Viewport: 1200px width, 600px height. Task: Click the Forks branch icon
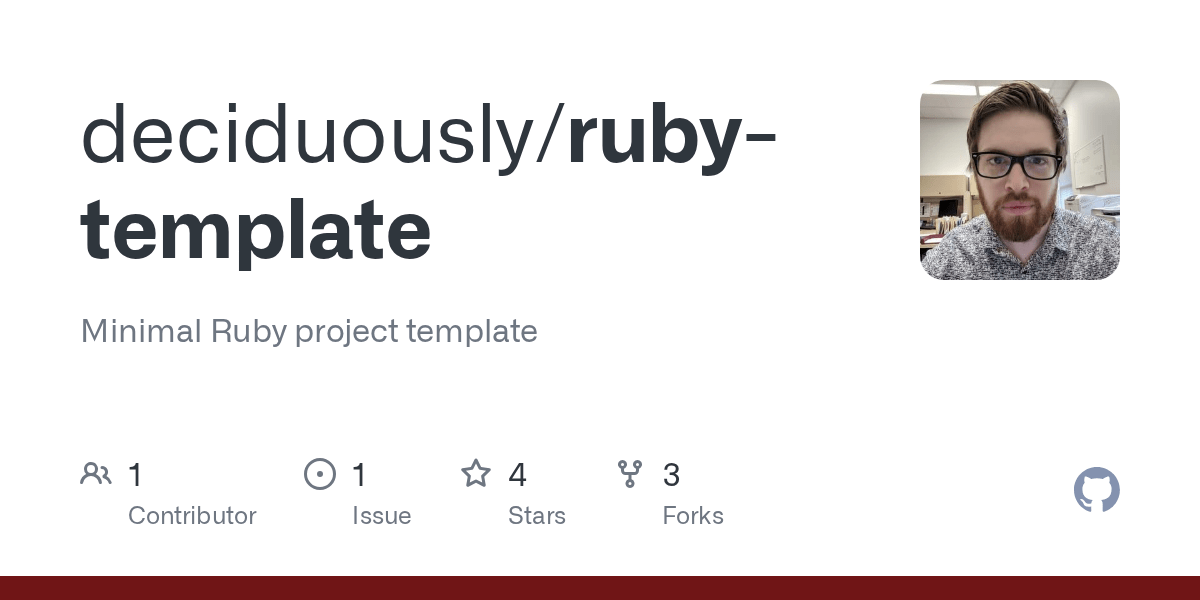coord(630,474)
